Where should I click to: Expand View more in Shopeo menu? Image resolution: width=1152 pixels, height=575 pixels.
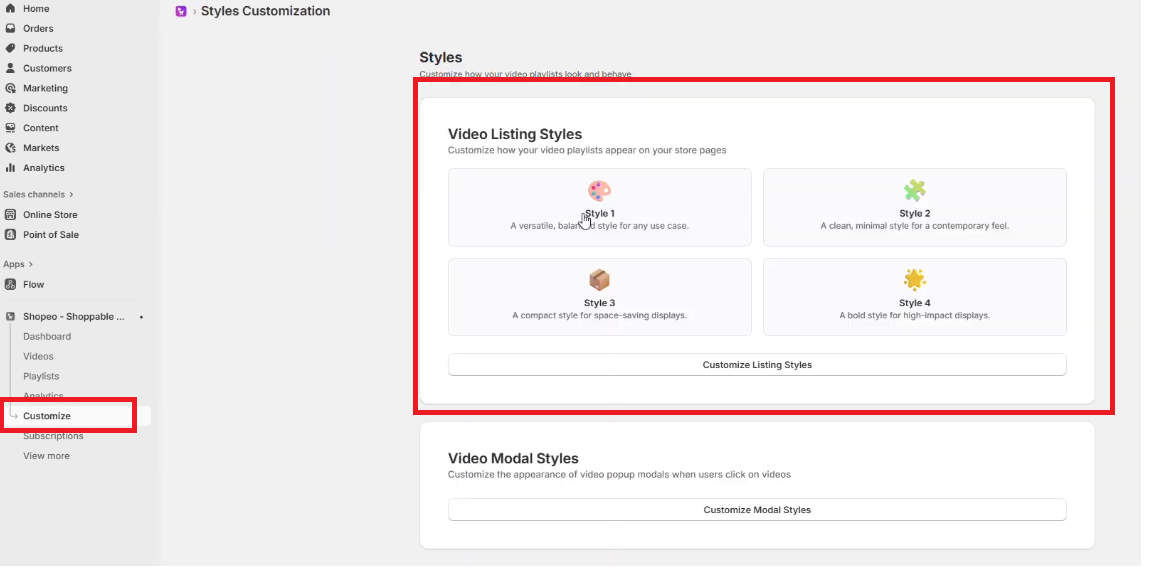[x=46, y=456]
